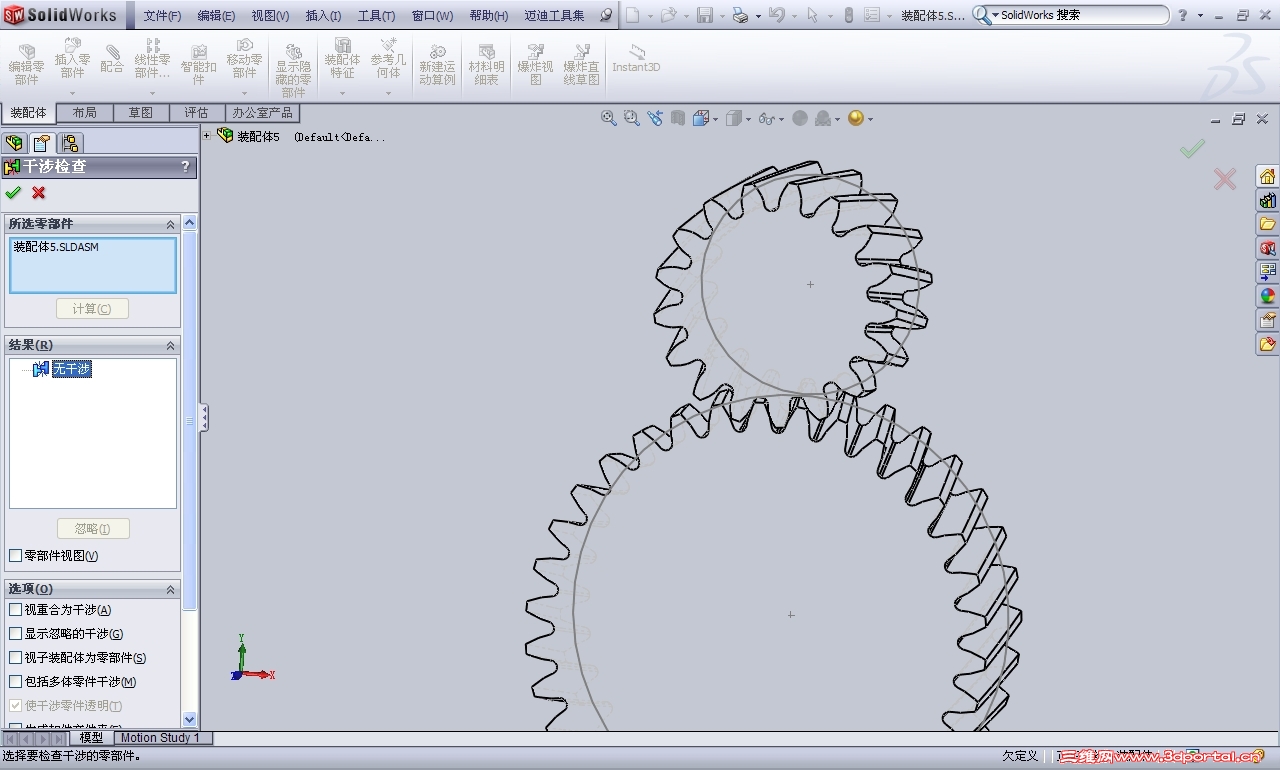Image resolution: width=1280 pixels, height=770 pixels.
Task: Enable the 零部件视图 checkbox
Action: (15, 556)
